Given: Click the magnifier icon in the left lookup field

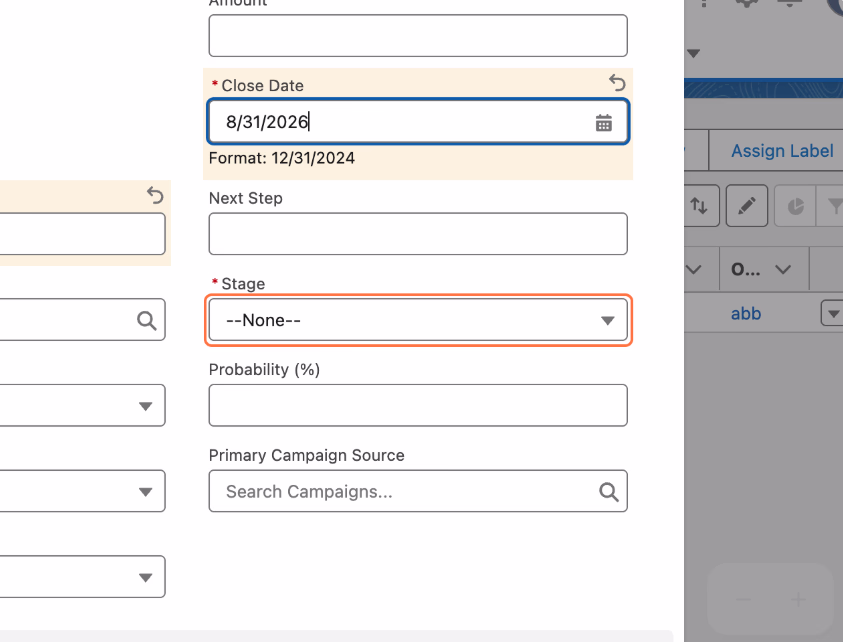Looking at the screenshot, I should pos(146,320).
